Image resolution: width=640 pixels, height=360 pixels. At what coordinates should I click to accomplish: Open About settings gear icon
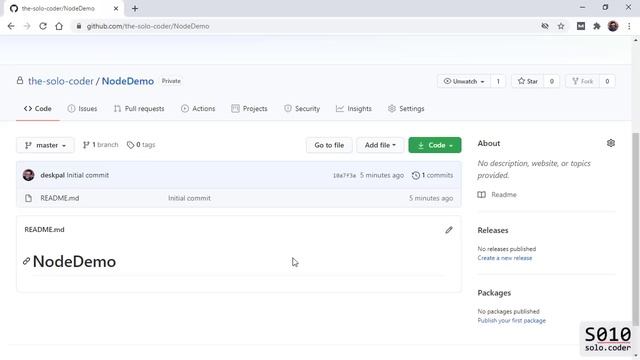(x=611, y=143)
